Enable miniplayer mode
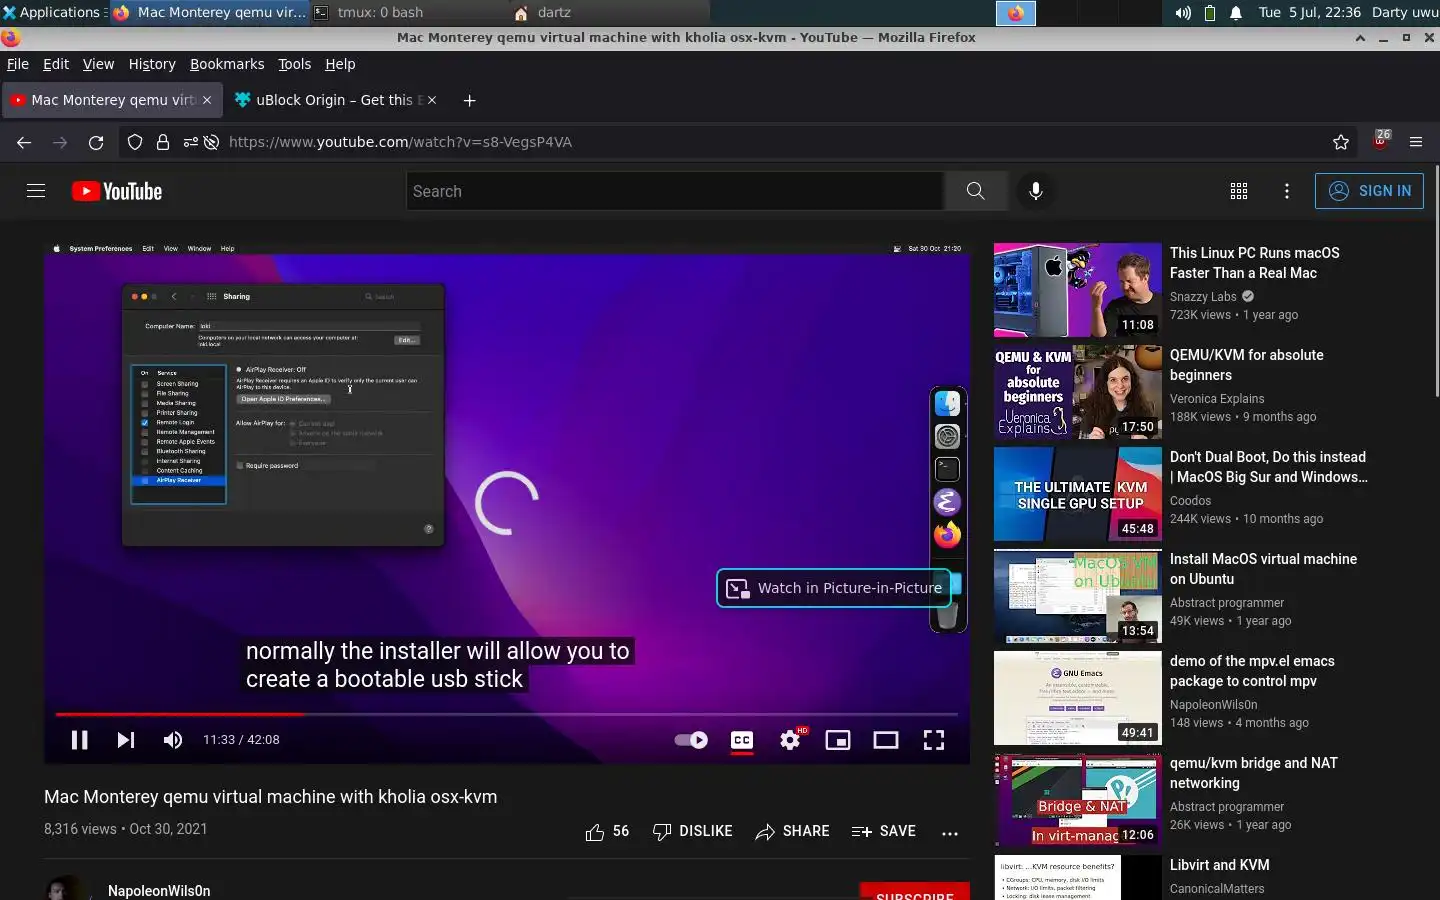 [838, 740]
